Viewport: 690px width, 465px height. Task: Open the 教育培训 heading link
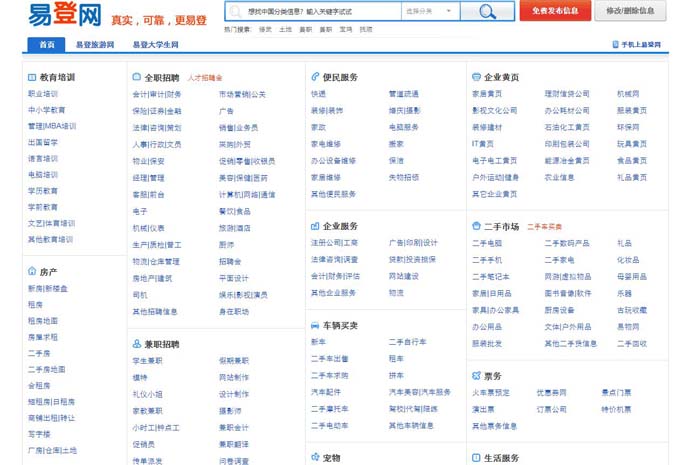[x=57, y=77]
